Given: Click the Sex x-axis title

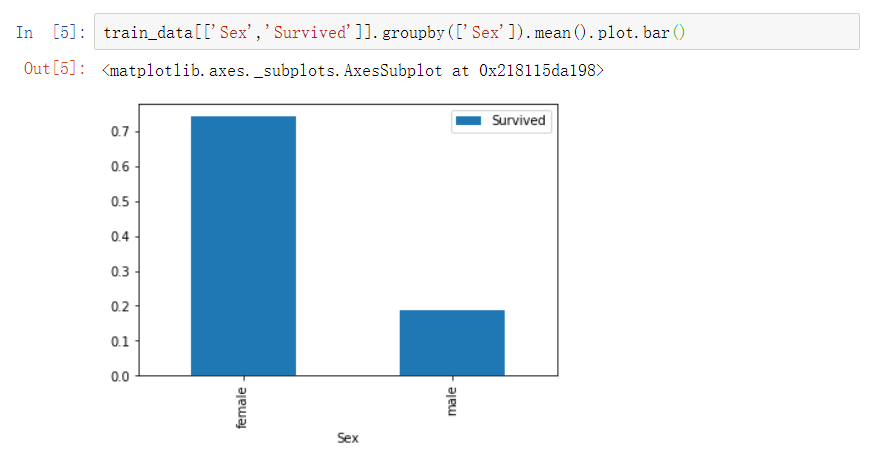Looking at the screenshot, I should click(347, 438).
